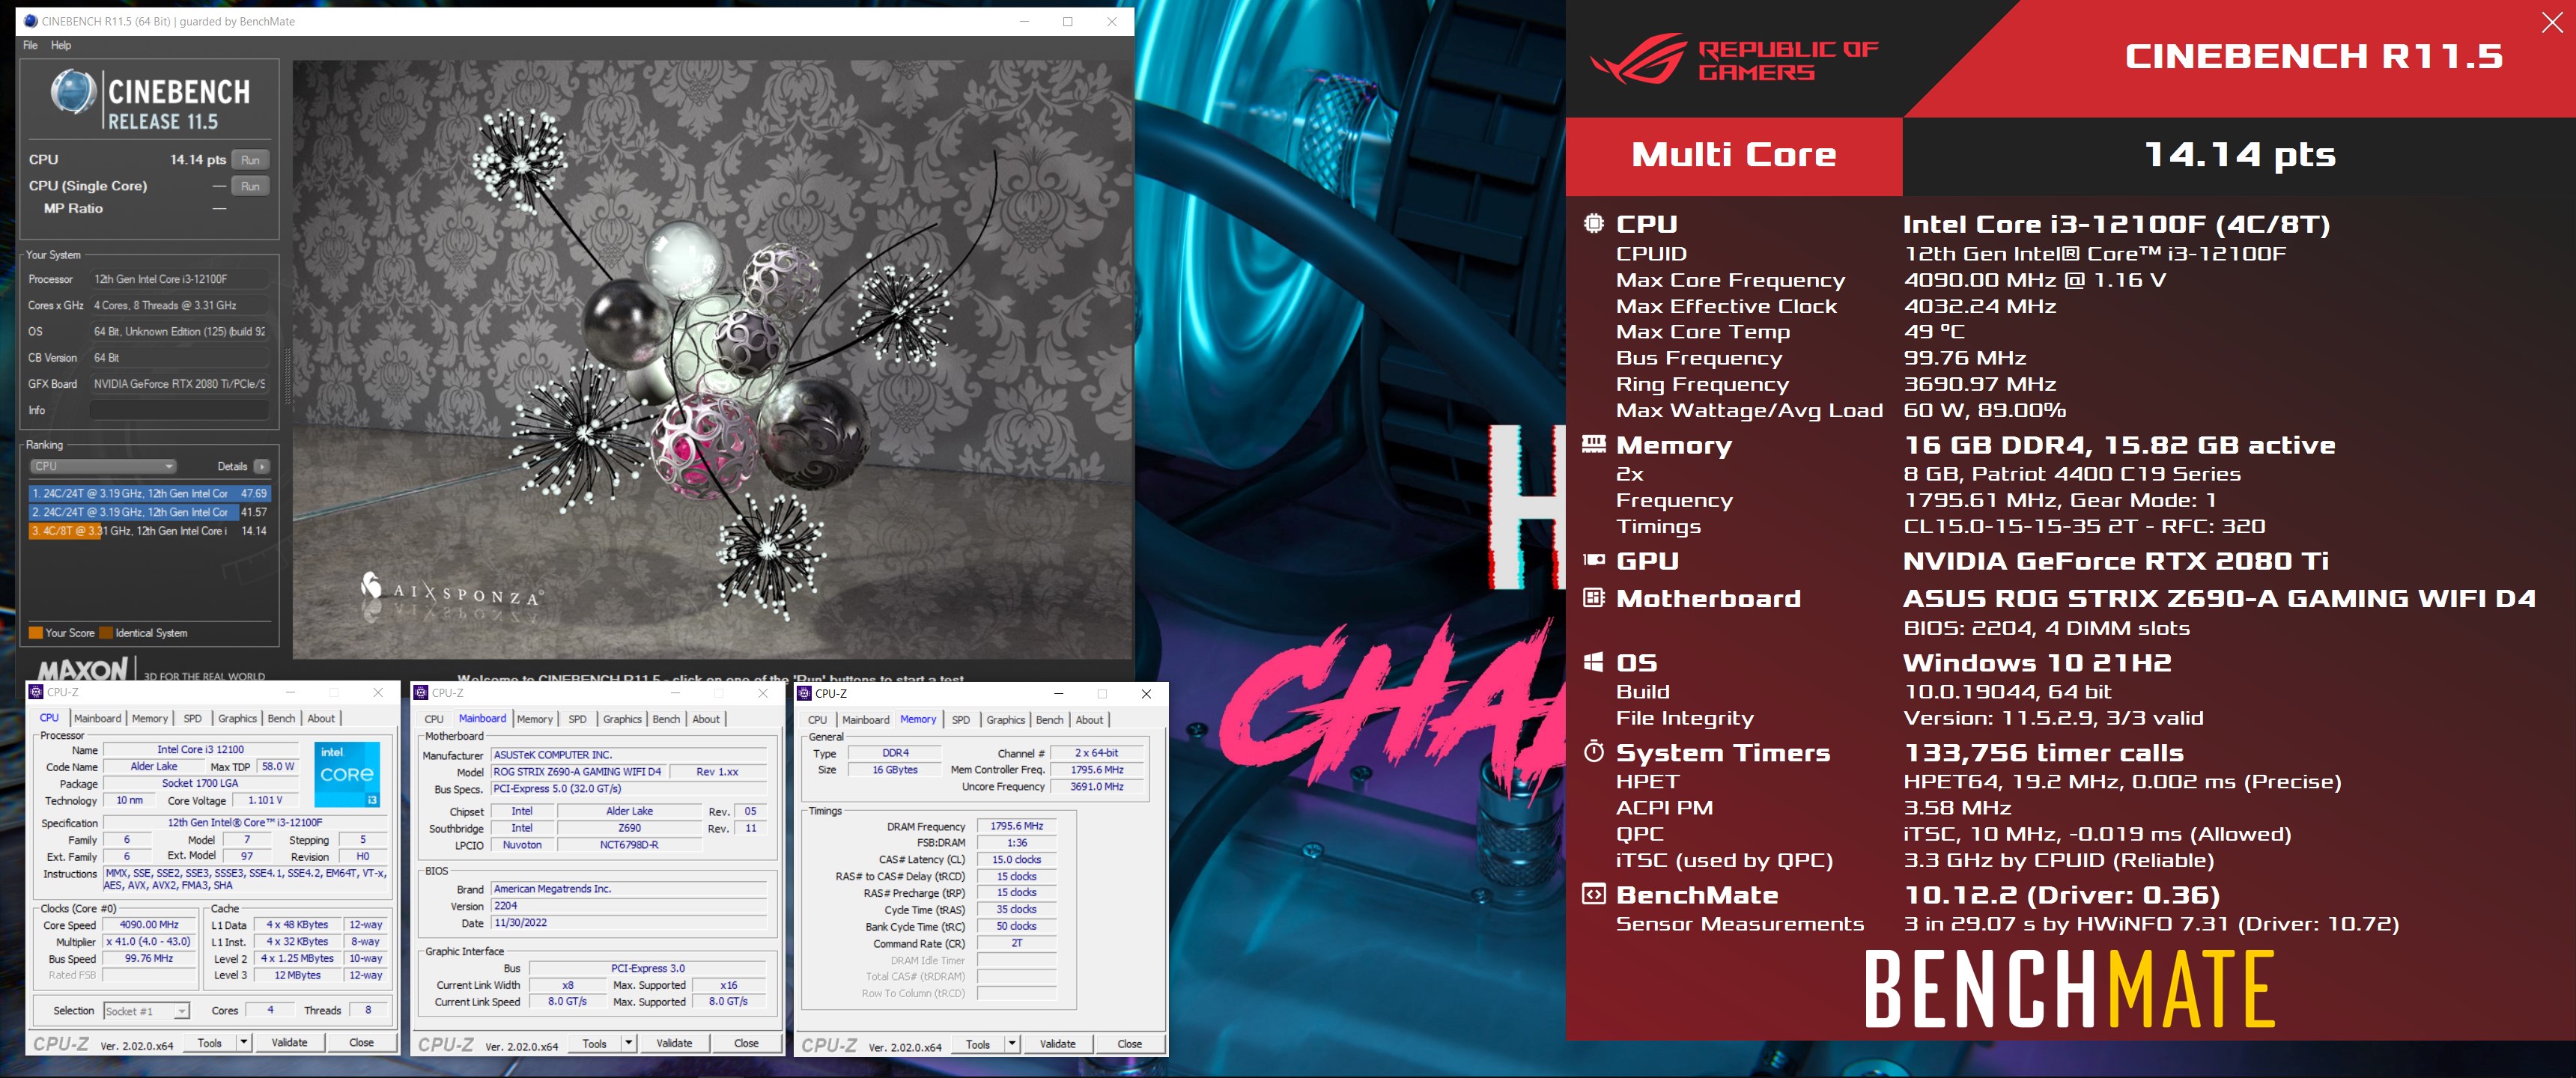Open the File menu in Cinebench
2576x1078 pixels.
tap(30, 45)
